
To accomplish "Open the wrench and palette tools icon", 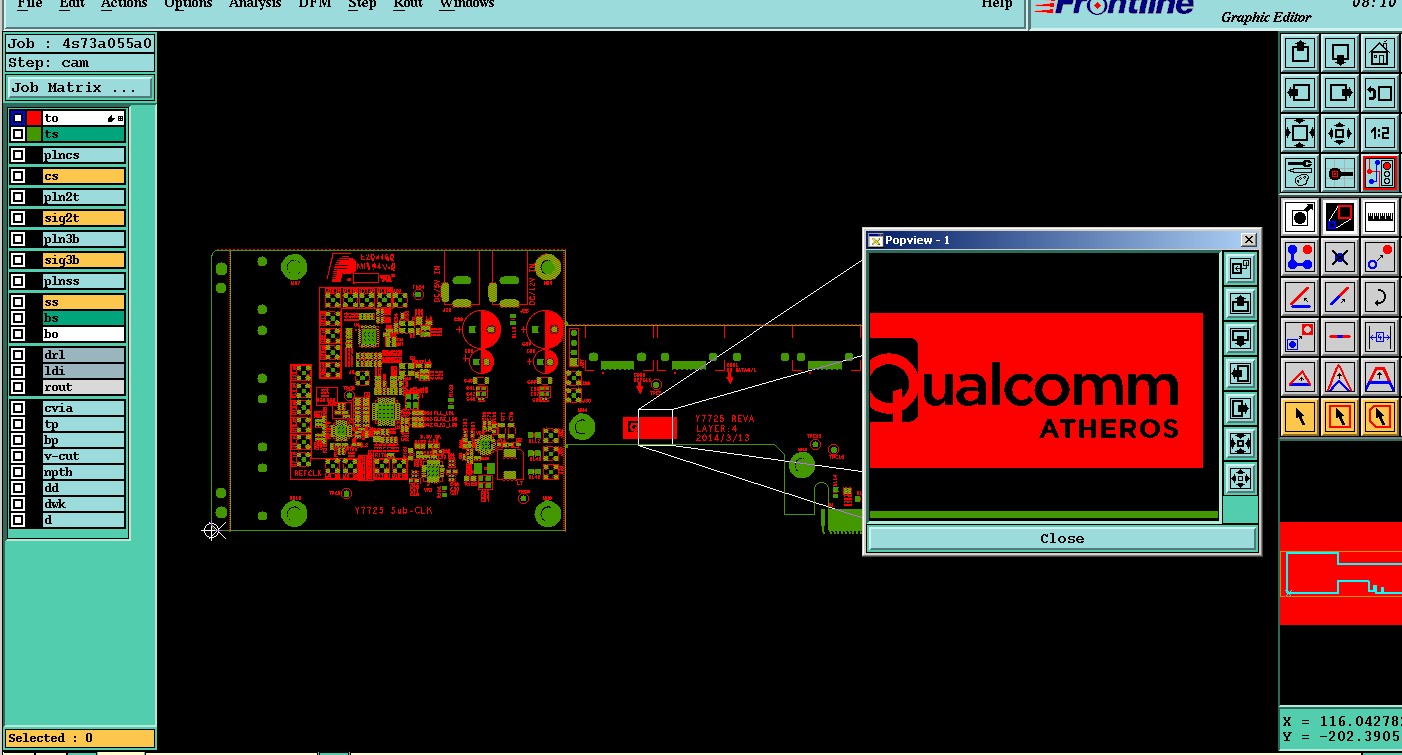I will (1300, 173).
